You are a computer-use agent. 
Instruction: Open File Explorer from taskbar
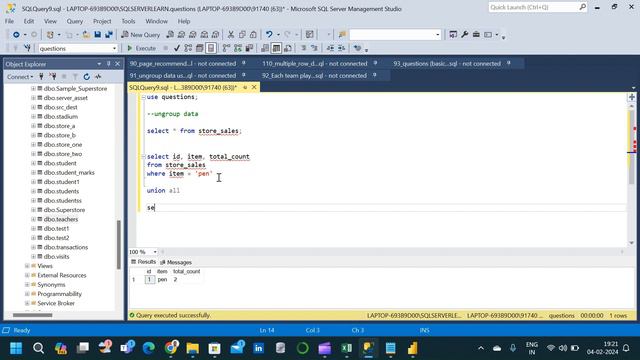pyautogui.click(x=193, y=348)
